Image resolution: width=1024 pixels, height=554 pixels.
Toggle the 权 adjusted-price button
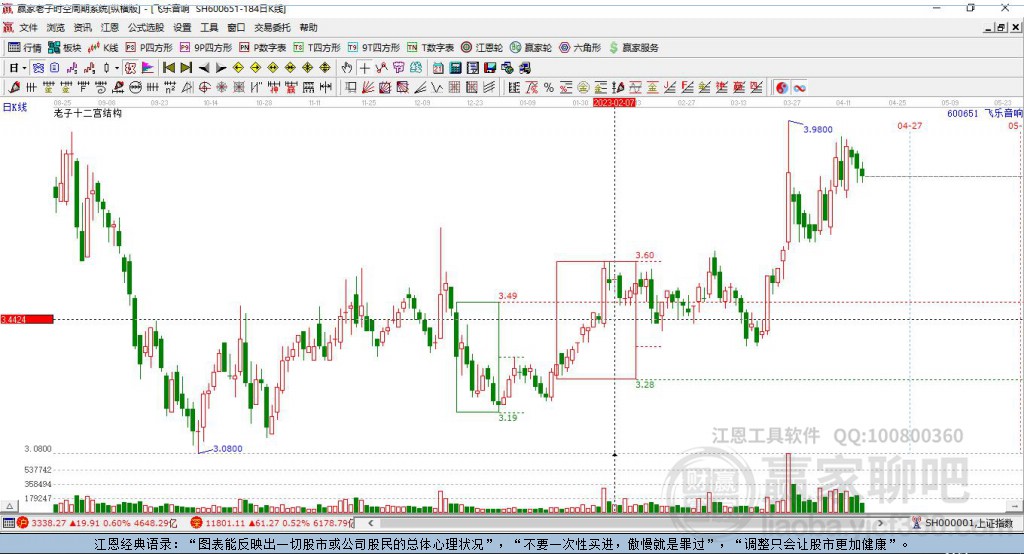[x=131, y=68]
